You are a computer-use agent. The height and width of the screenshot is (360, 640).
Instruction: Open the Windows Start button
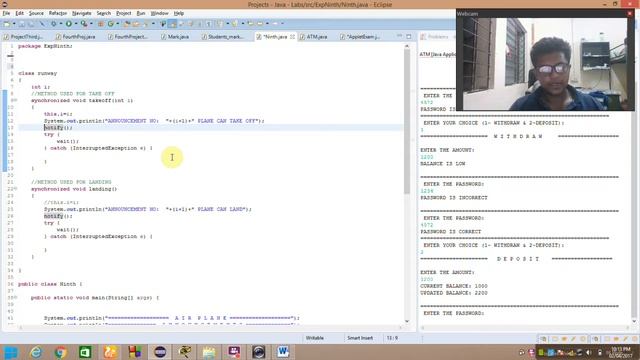[11, 352]
